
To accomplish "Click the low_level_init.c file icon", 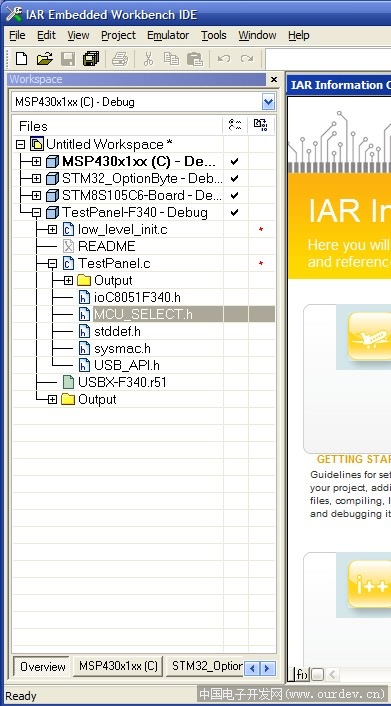I will click(68, 229).
